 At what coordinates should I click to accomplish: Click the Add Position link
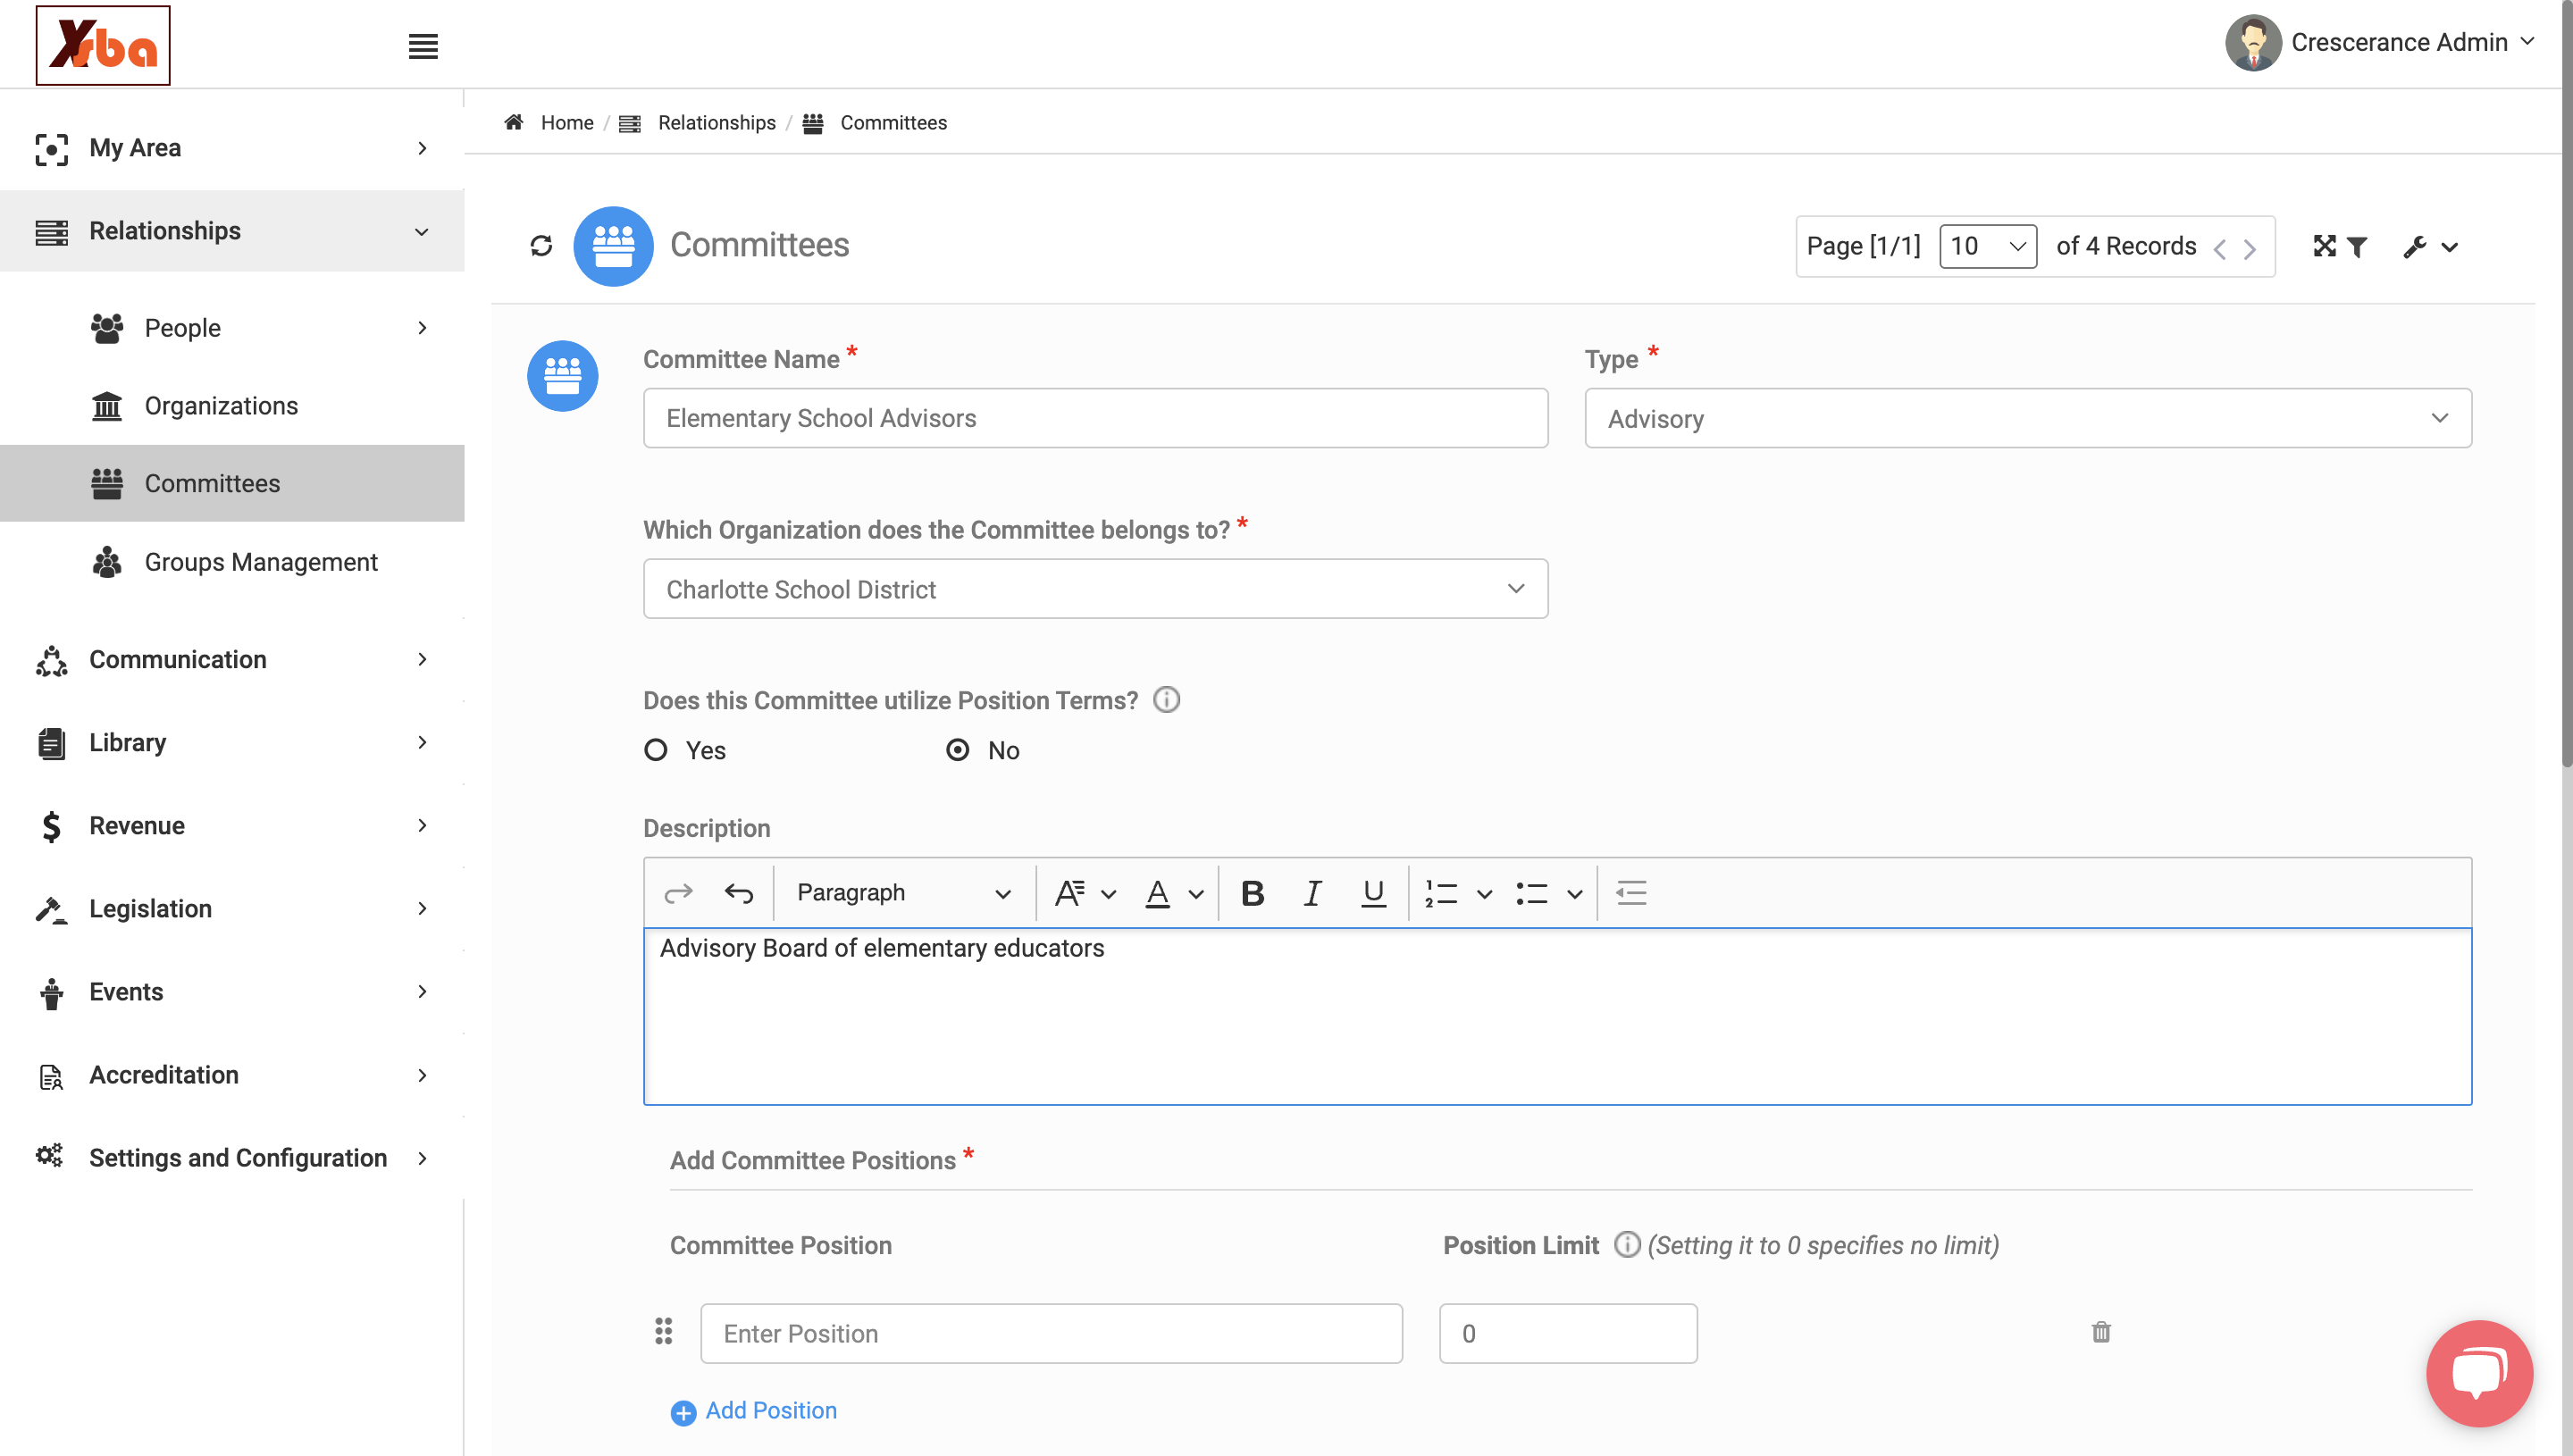(x=754, y=1410)
